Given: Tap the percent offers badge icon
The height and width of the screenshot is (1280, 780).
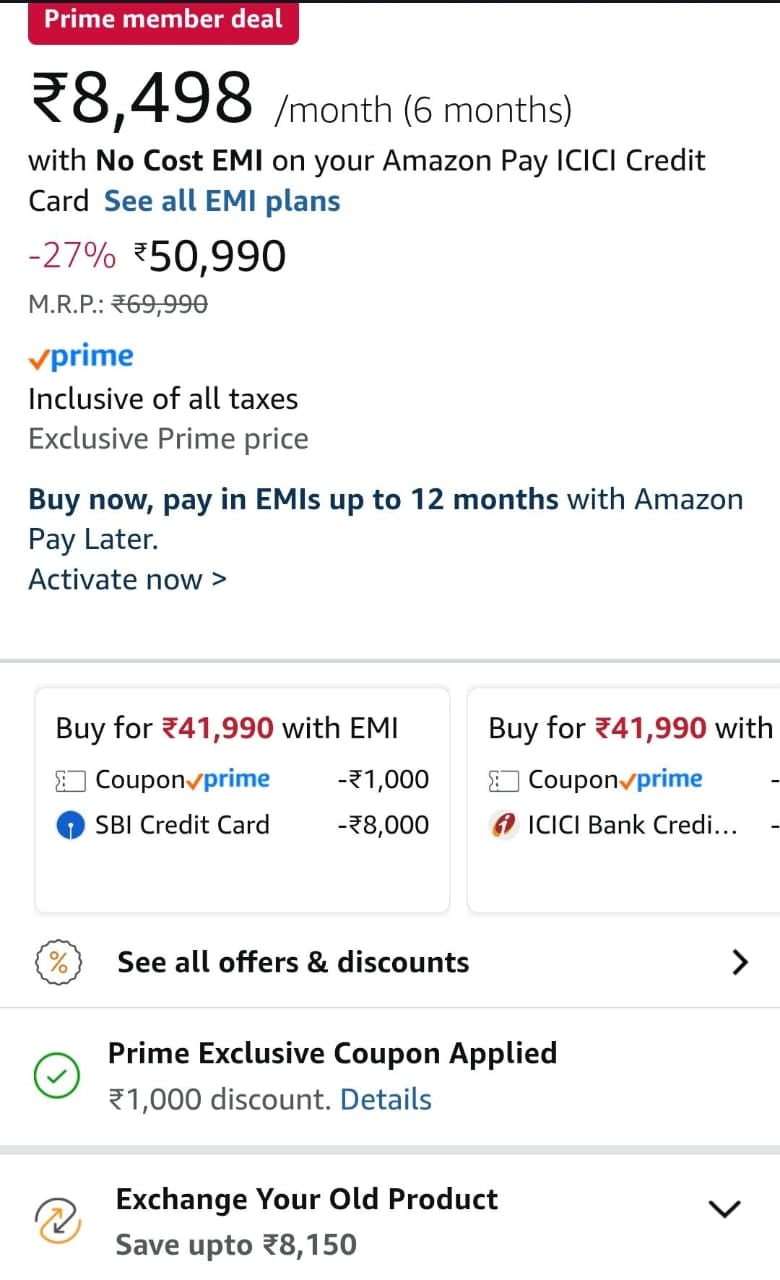Looking at the screenshot, I should point(58,963).
